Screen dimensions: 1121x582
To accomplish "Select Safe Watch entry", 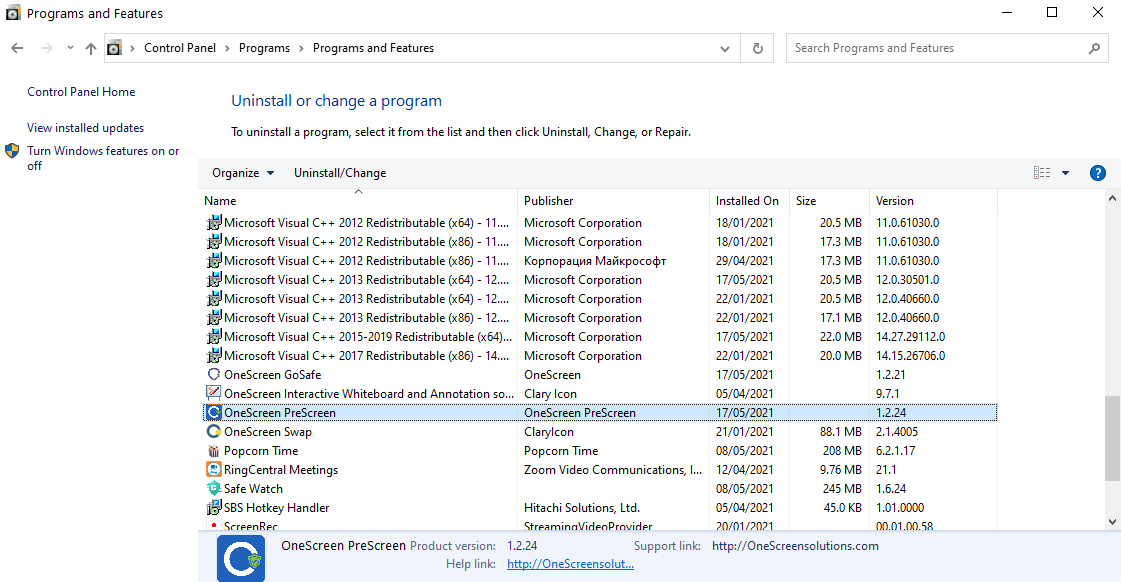I will [600, 489].
